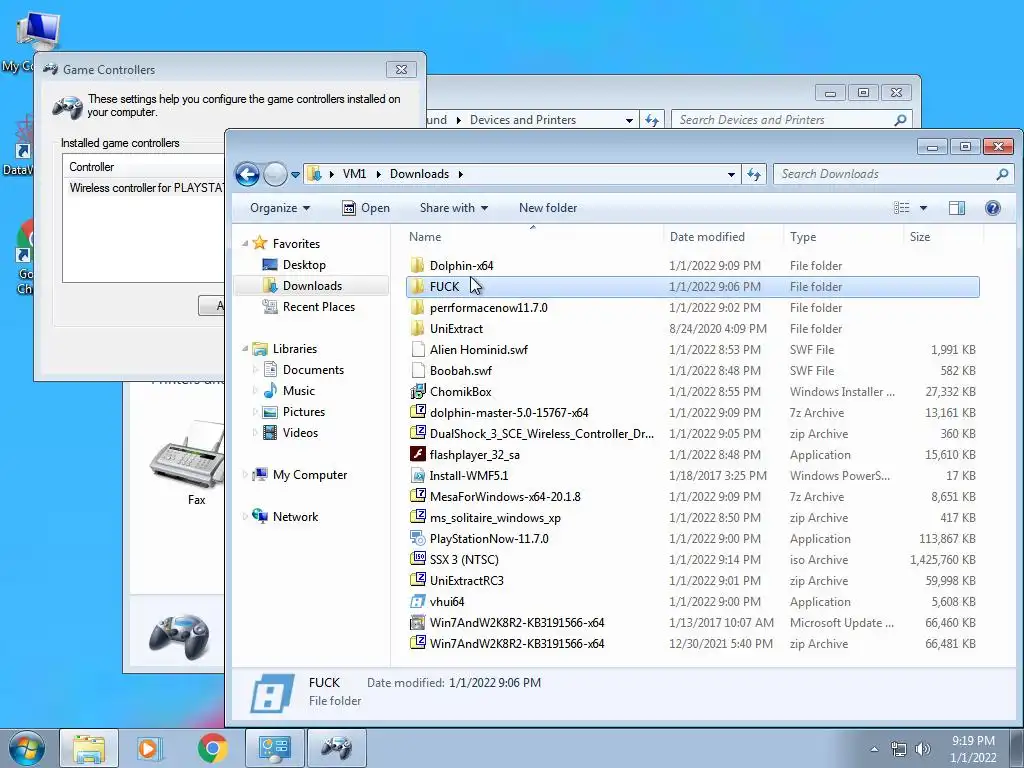
Task: Switch to Game Controllers taskbar button
Action: pos(336,748)
